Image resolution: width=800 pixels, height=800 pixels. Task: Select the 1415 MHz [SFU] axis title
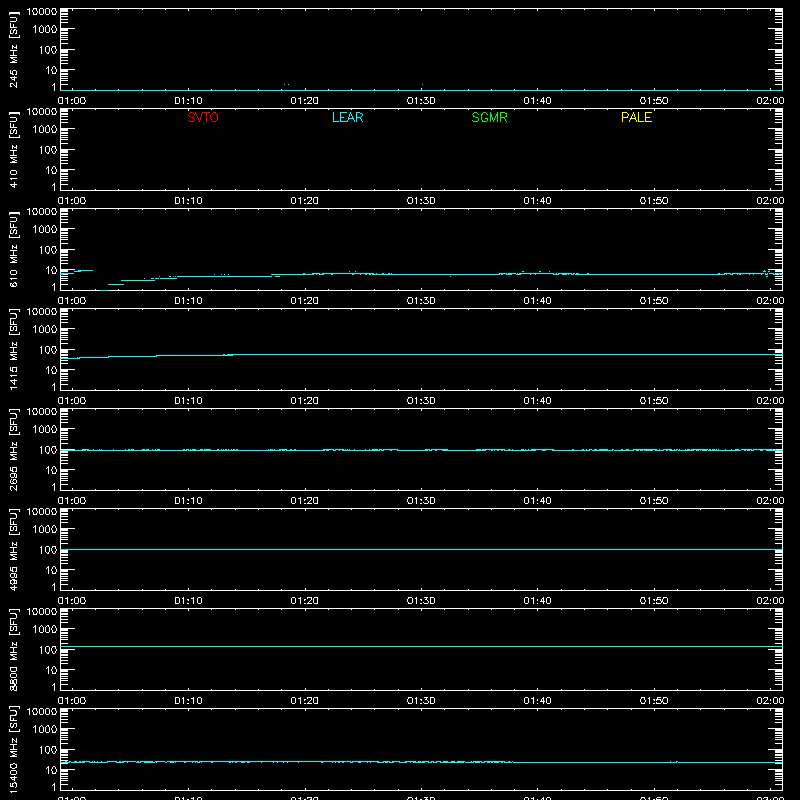(x=14, y=349)
